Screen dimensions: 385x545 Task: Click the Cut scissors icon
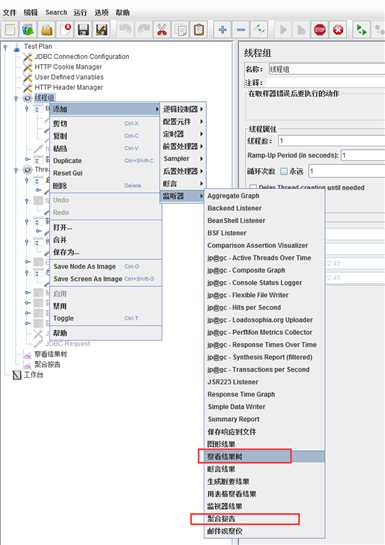(x=162, y=30)
